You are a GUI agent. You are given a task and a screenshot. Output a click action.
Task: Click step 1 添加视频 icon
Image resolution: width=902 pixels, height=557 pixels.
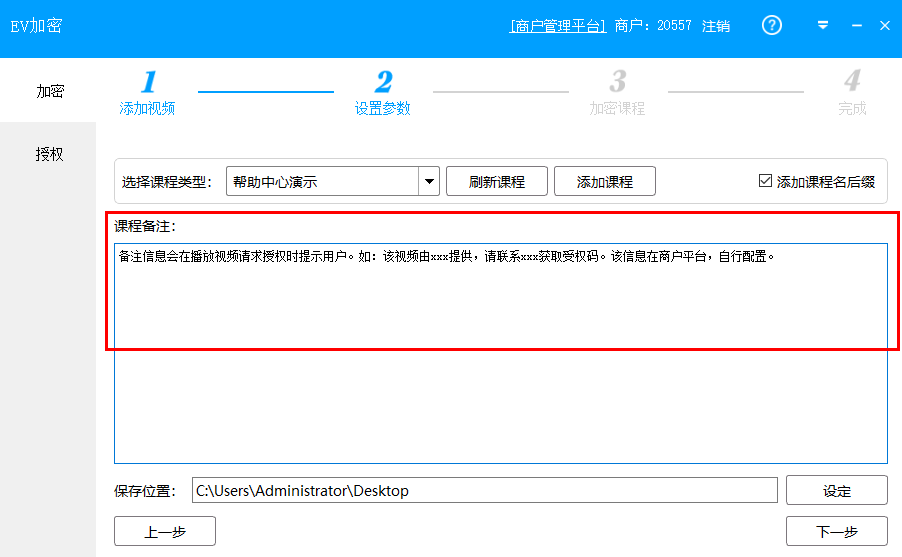pyautogui.click(x=148, y=82)
